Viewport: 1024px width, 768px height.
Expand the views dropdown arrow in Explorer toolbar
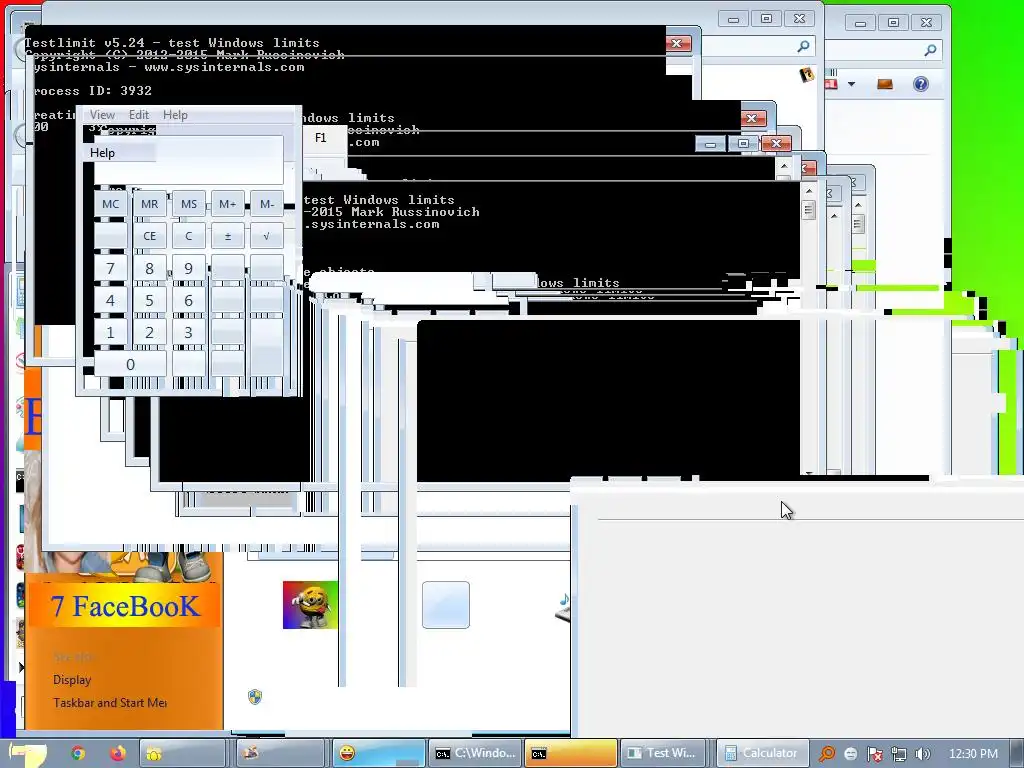tap(851, 84)
